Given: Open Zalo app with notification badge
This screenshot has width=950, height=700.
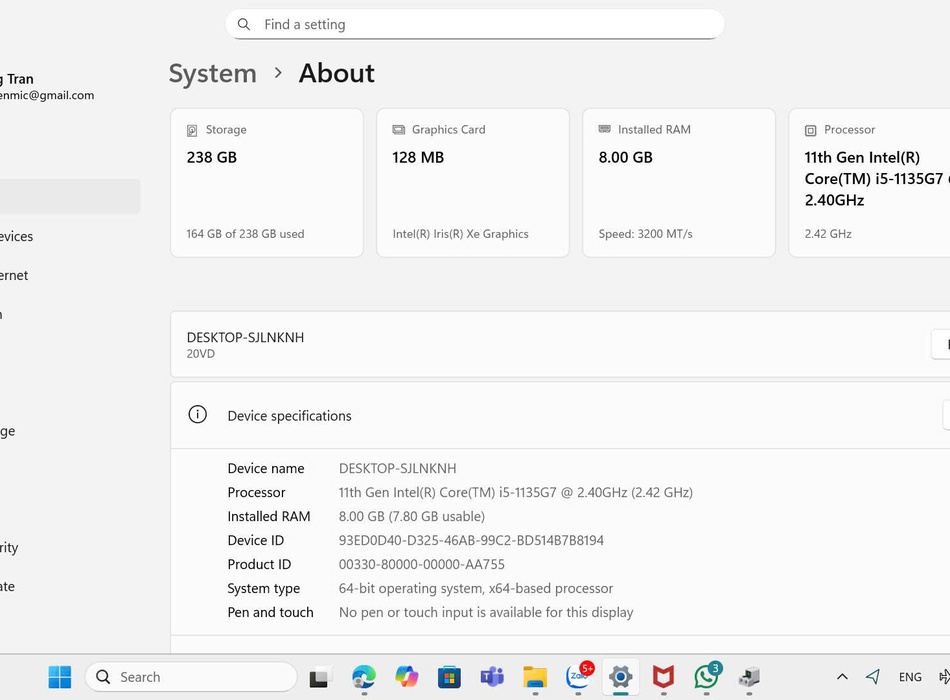Looking at the screenshot, I should 578,677.
